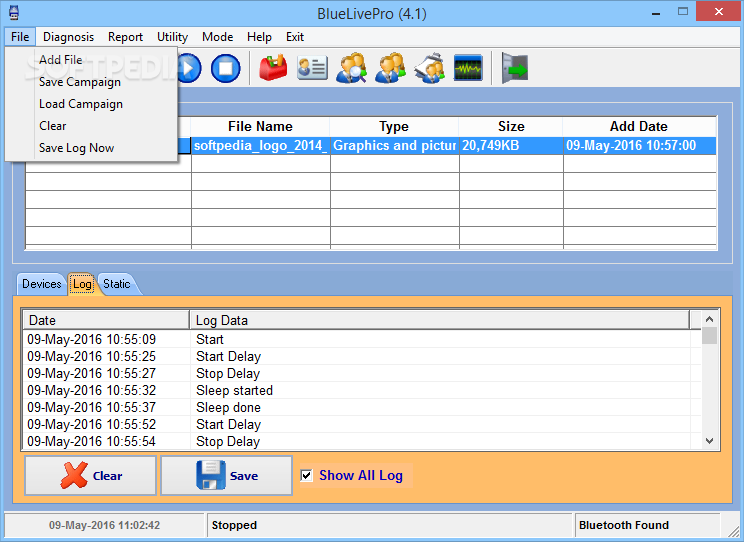The image size is (744, 542).
Task: Click the users group icon
Action: 391,68
